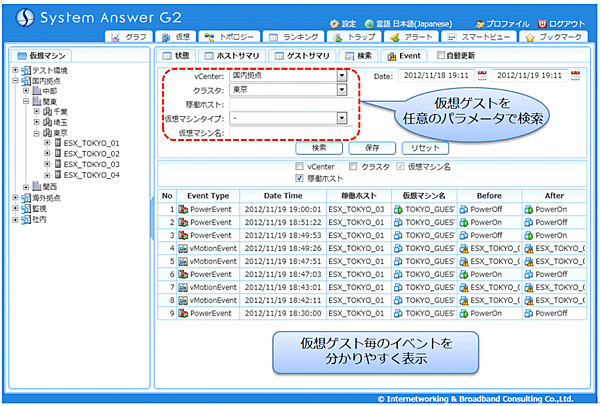Screen dimensions: 600x406
Task: Check the vCenter column checkbox
Action: pyautogui.click(x=299, y=166)
